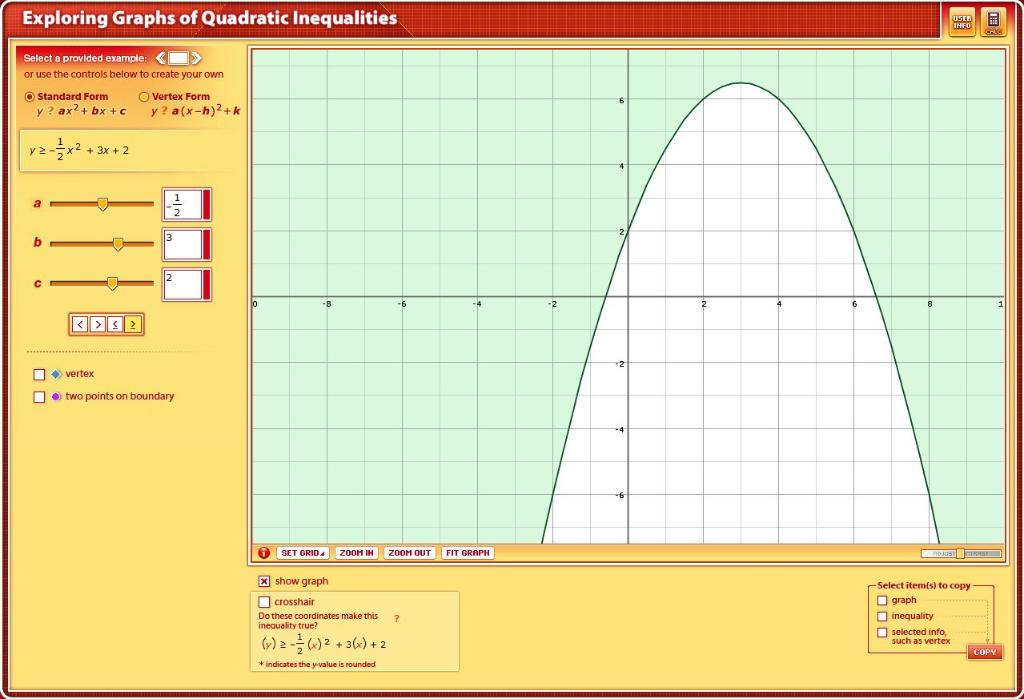Select the less-than-or-equal symbol
The image size is (1024, 699).
115,324
